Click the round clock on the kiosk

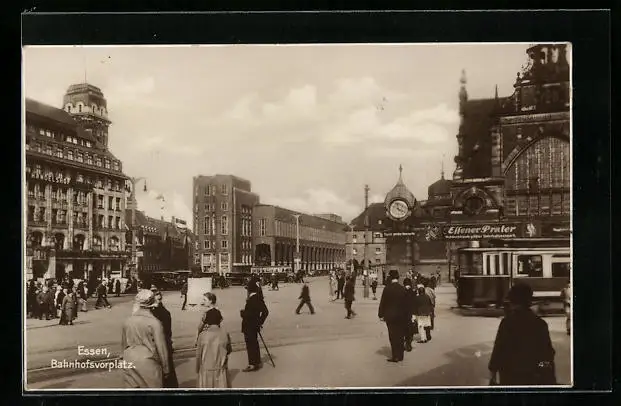[x=399, y=209]
